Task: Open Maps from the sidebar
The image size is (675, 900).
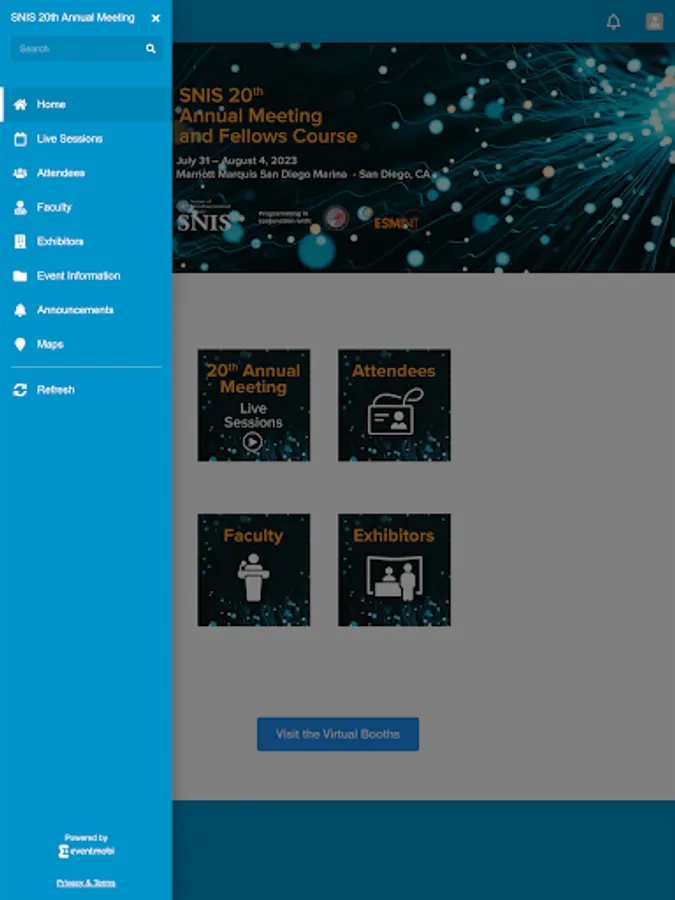Action: pyautogui.click(x=86, y=344)
